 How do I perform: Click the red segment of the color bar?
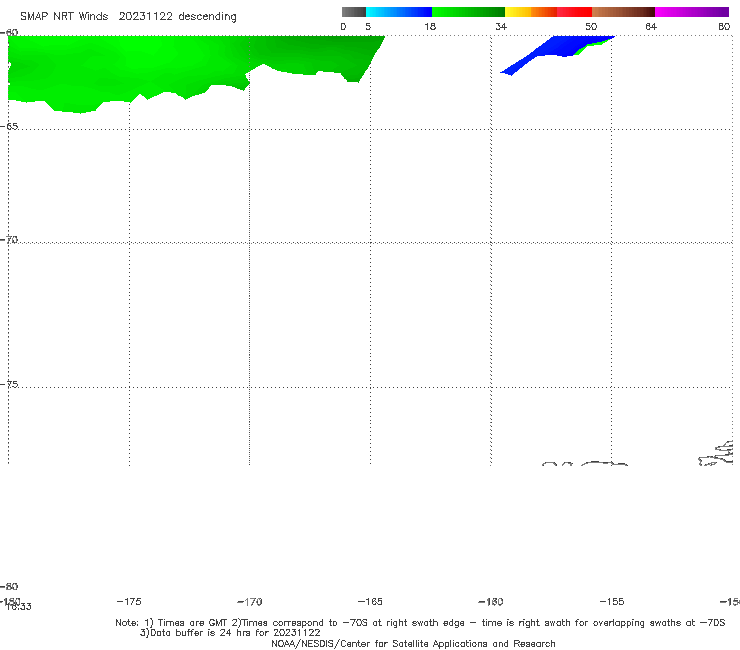(x=574, y=12)
